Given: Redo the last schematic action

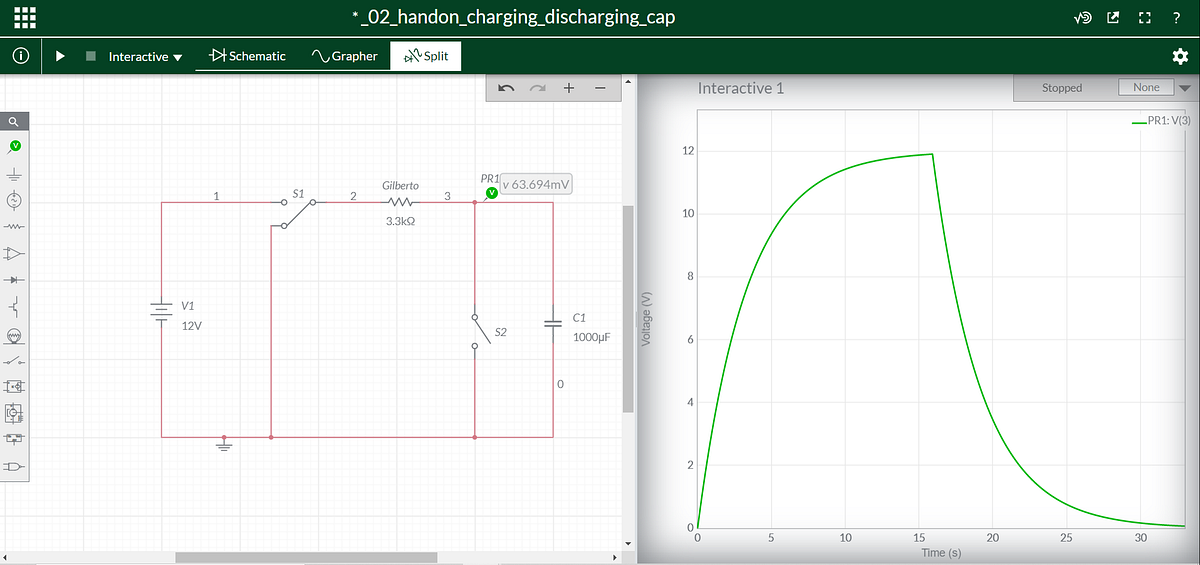Looking at the screenshot, I should (538, 88).
